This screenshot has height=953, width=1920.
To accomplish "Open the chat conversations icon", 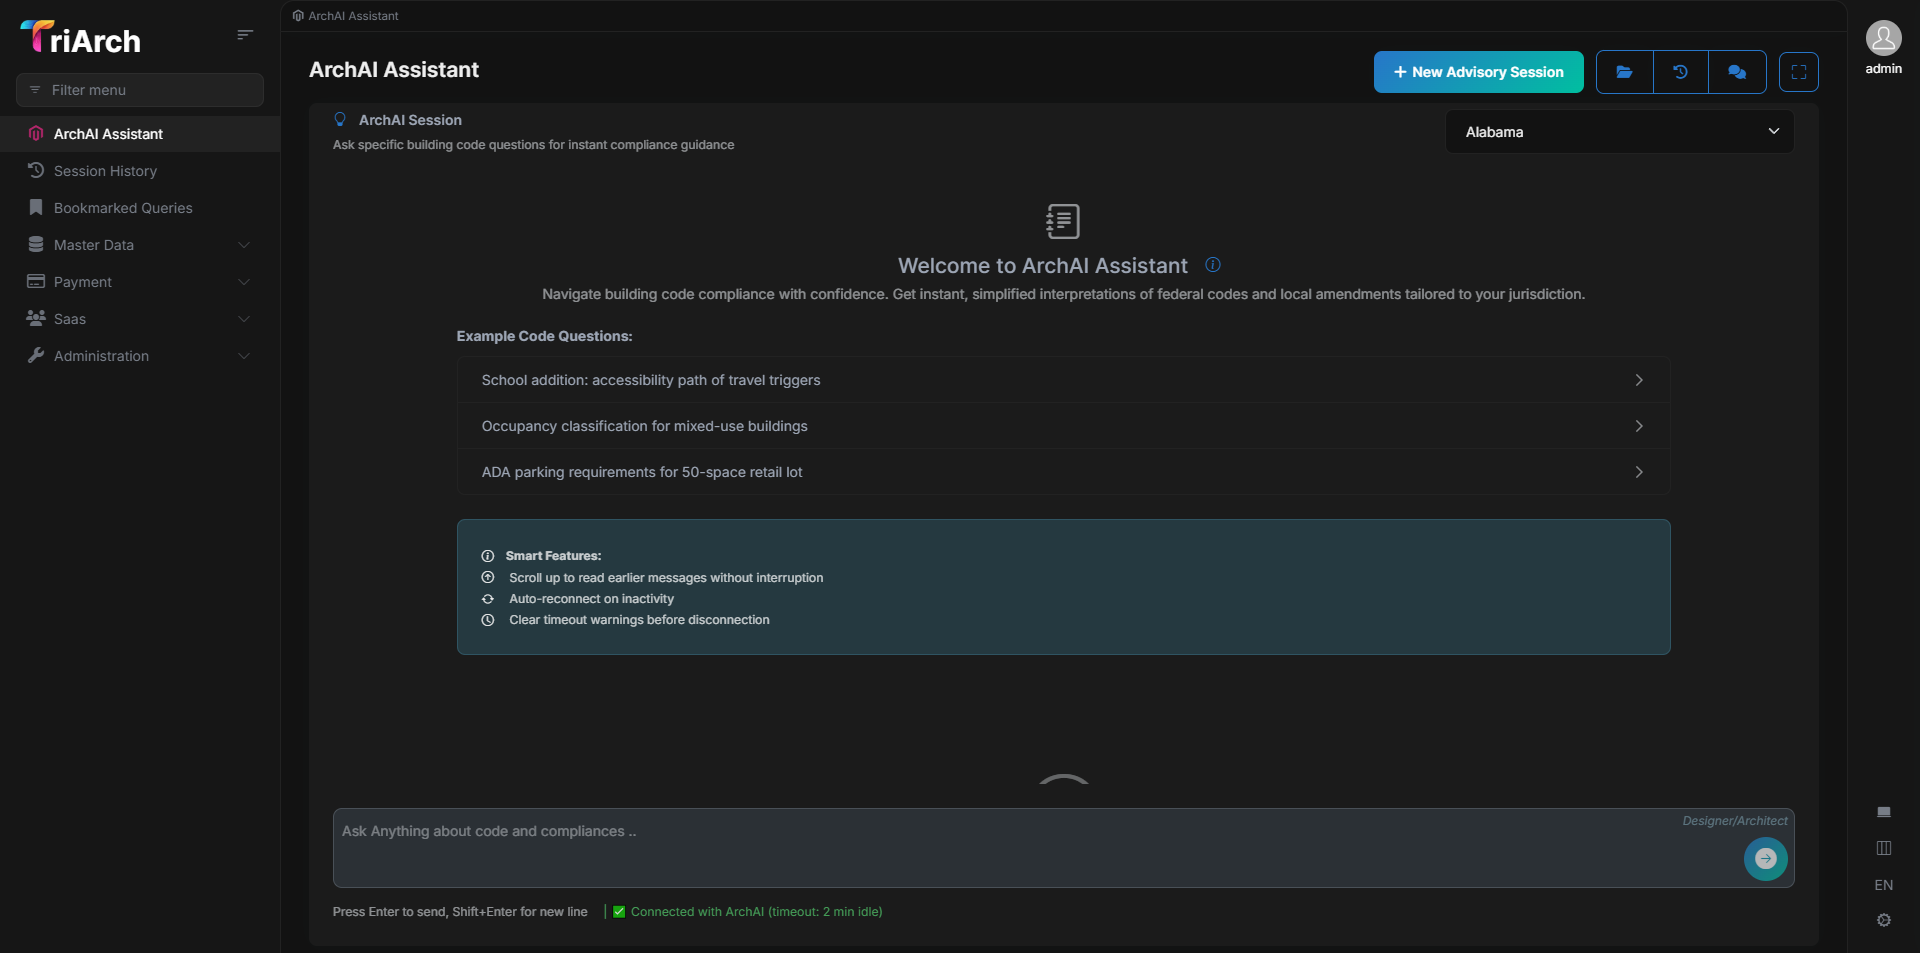I will [1738, 71].
